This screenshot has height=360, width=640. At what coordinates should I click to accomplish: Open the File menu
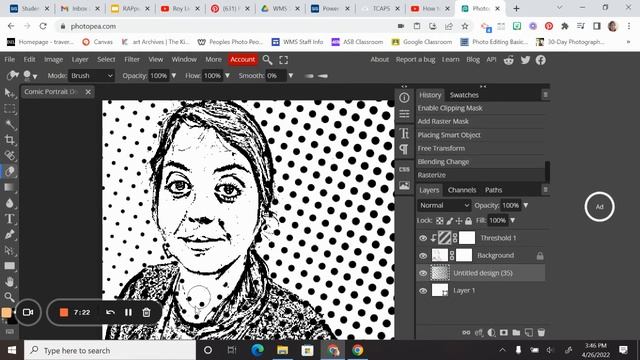[x=9, y=59]
